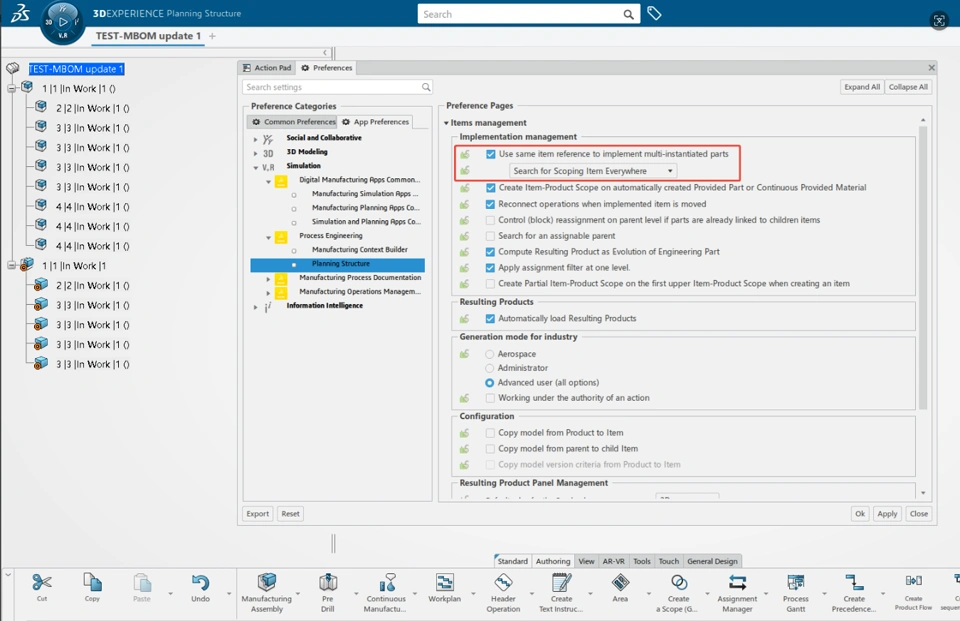Click the Expand All button

pyautogui.click(x=861, y=87)
